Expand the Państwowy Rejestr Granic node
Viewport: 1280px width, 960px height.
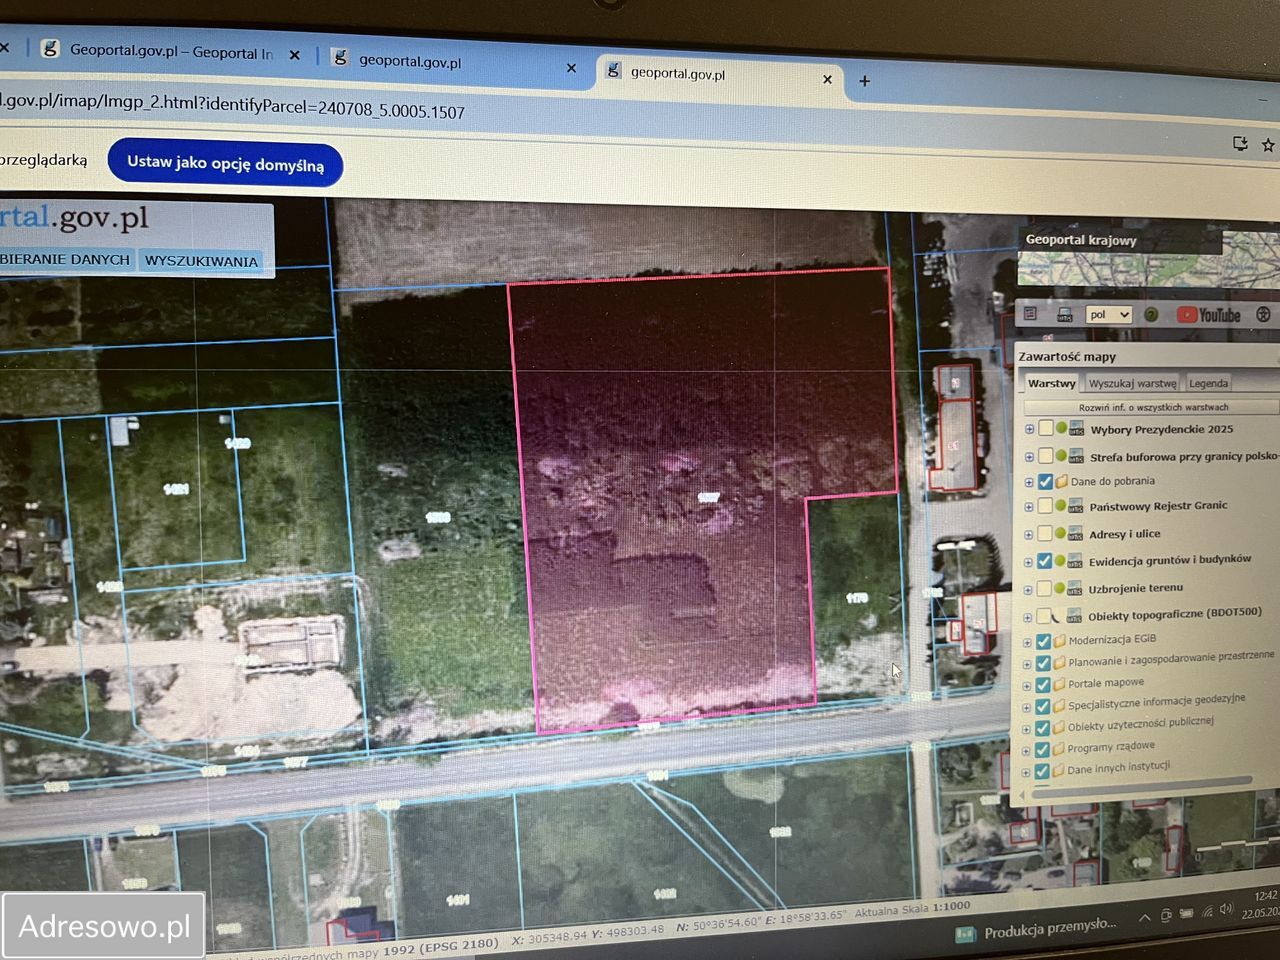[1028, 507]
